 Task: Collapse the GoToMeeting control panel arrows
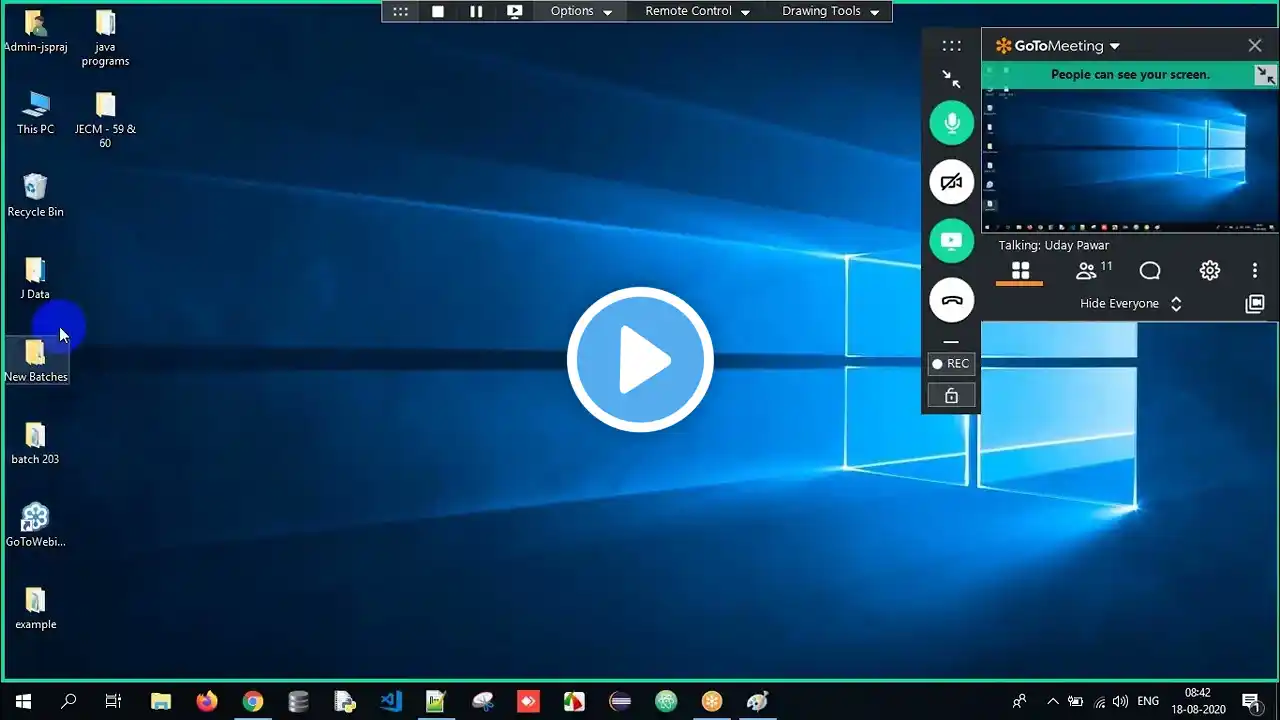click(x=951, y=78)
